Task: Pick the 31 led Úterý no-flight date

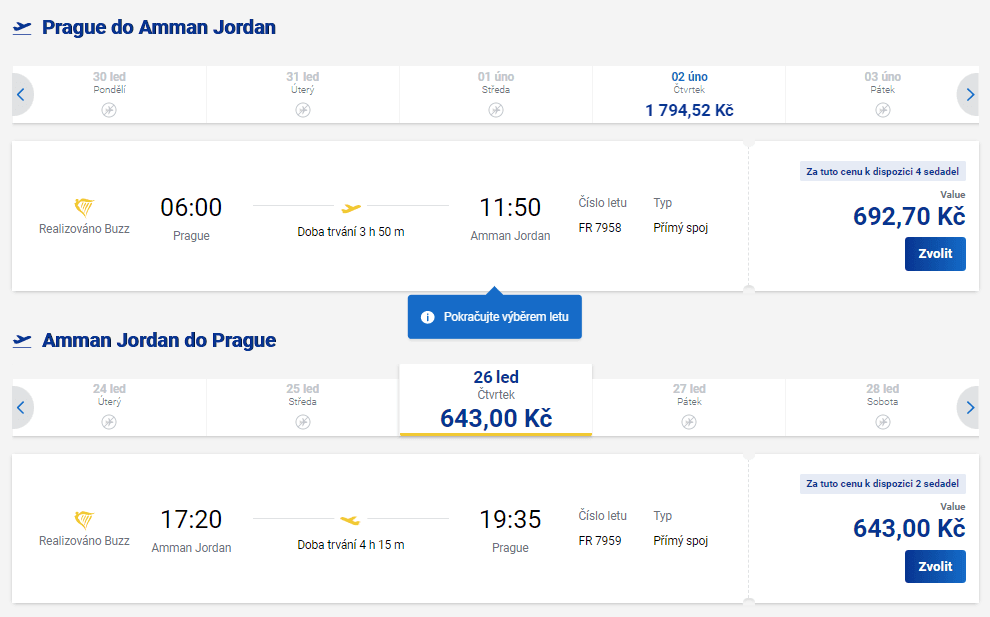Action: (x=302, y=95)
